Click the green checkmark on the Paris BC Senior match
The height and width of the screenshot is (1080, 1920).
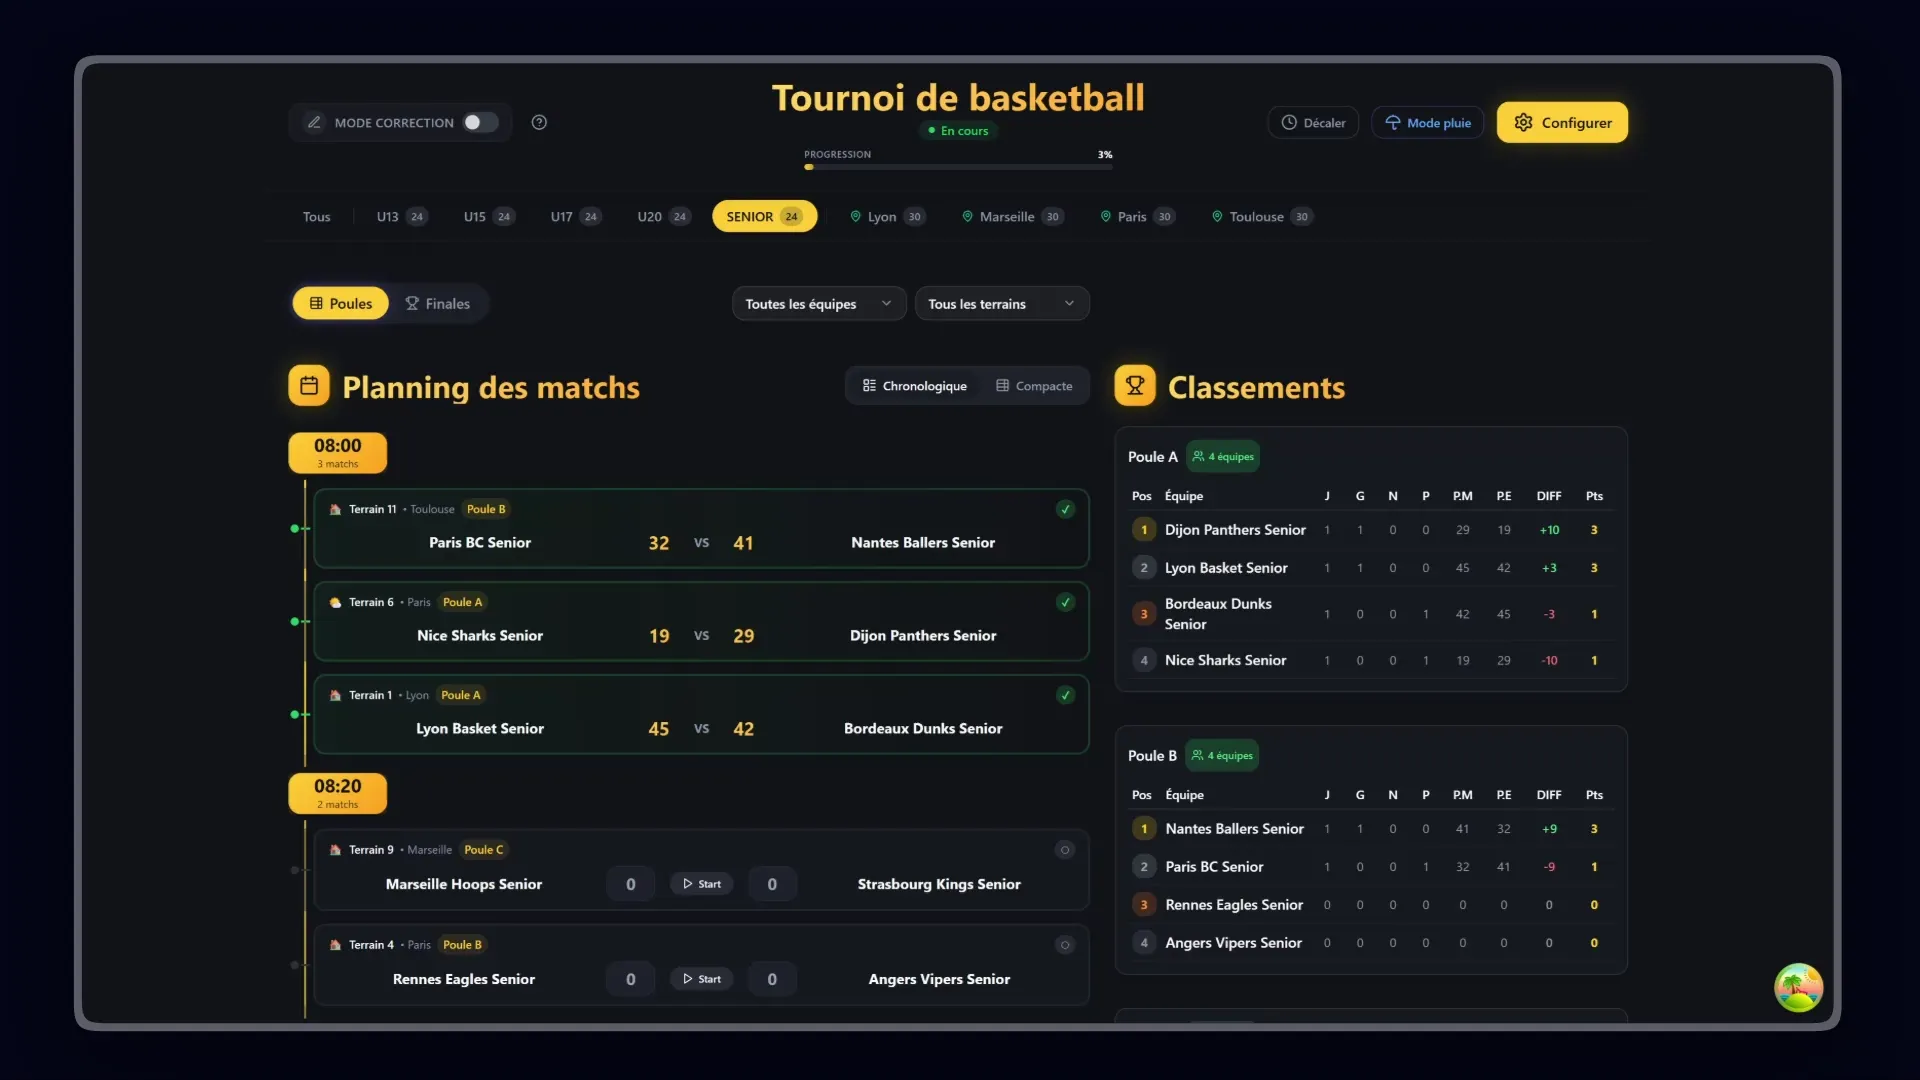tap(1065, 509)
